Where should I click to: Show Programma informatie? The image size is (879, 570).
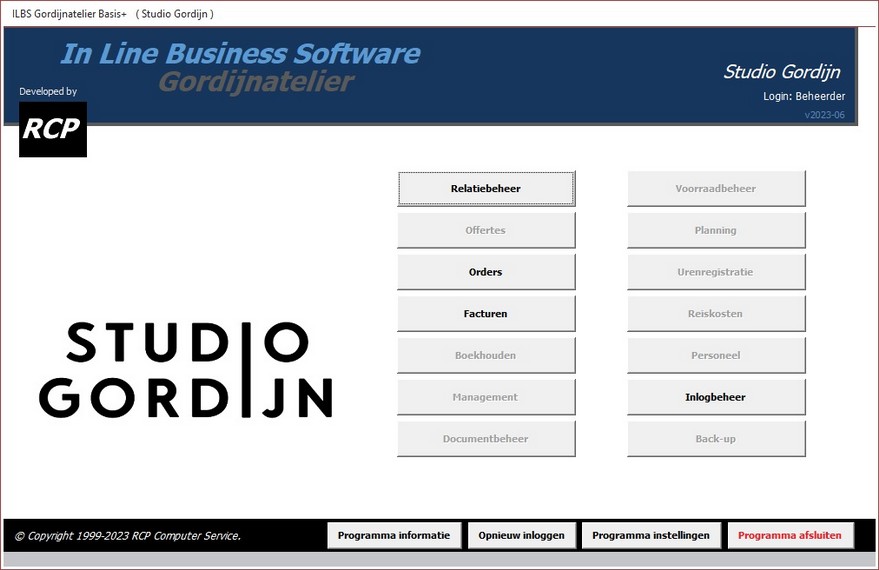click(394, 535)
